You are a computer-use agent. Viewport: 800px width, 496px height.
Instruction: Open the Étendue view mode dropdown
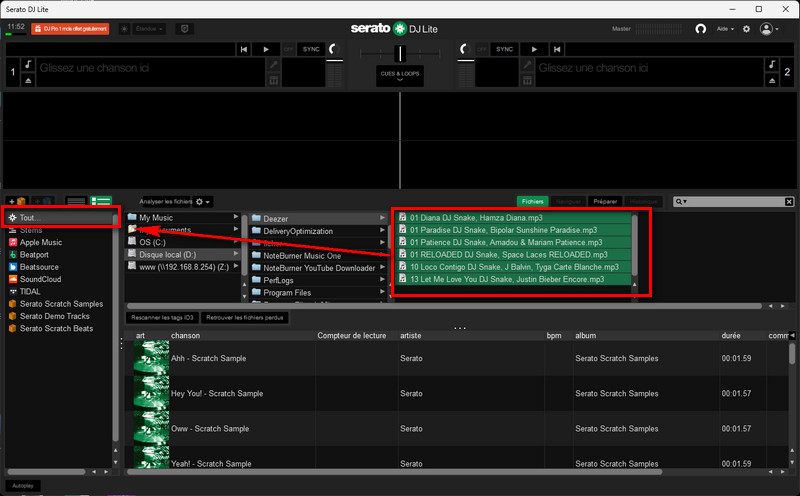click(x=149, y=29)
